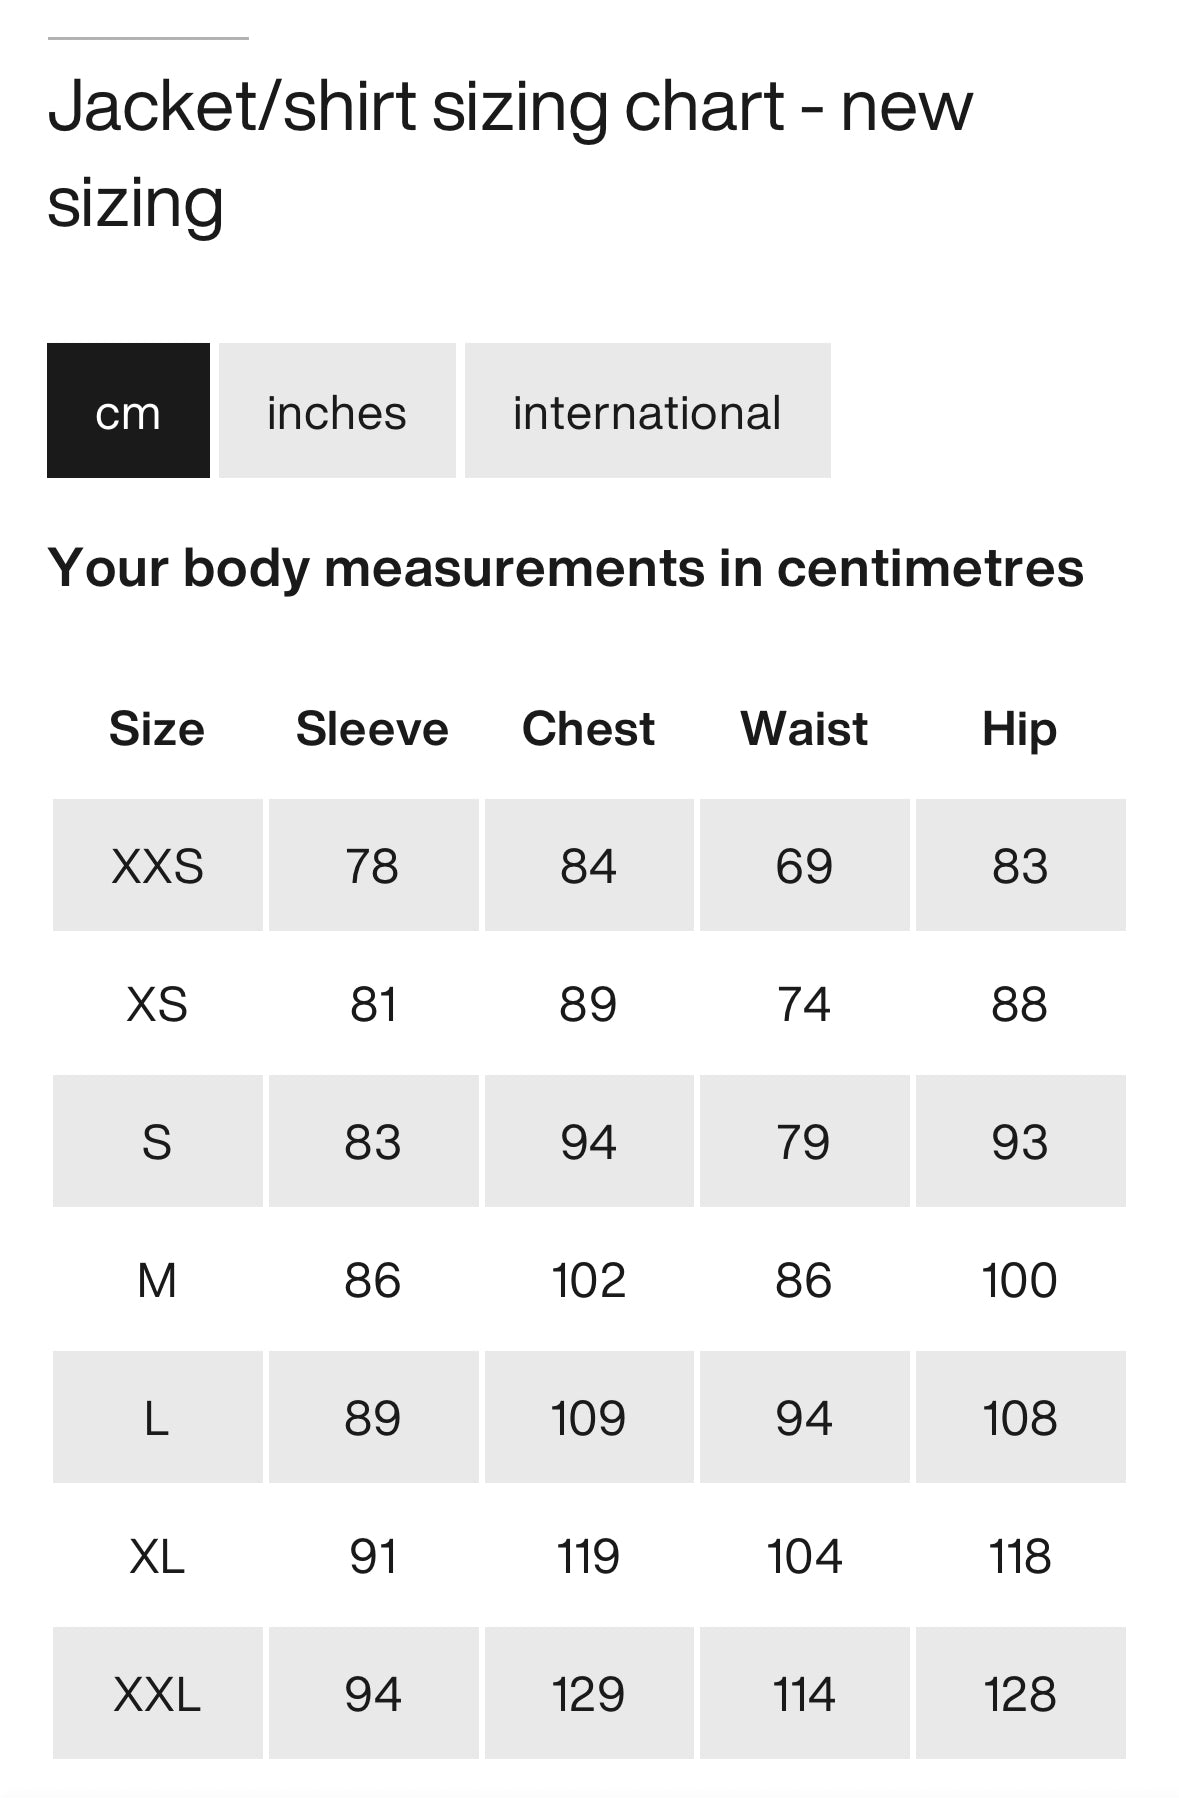The height and width of the screenshot is (1816, 1179).
Task: Select the XXS size row label
Action: point(157,866)
